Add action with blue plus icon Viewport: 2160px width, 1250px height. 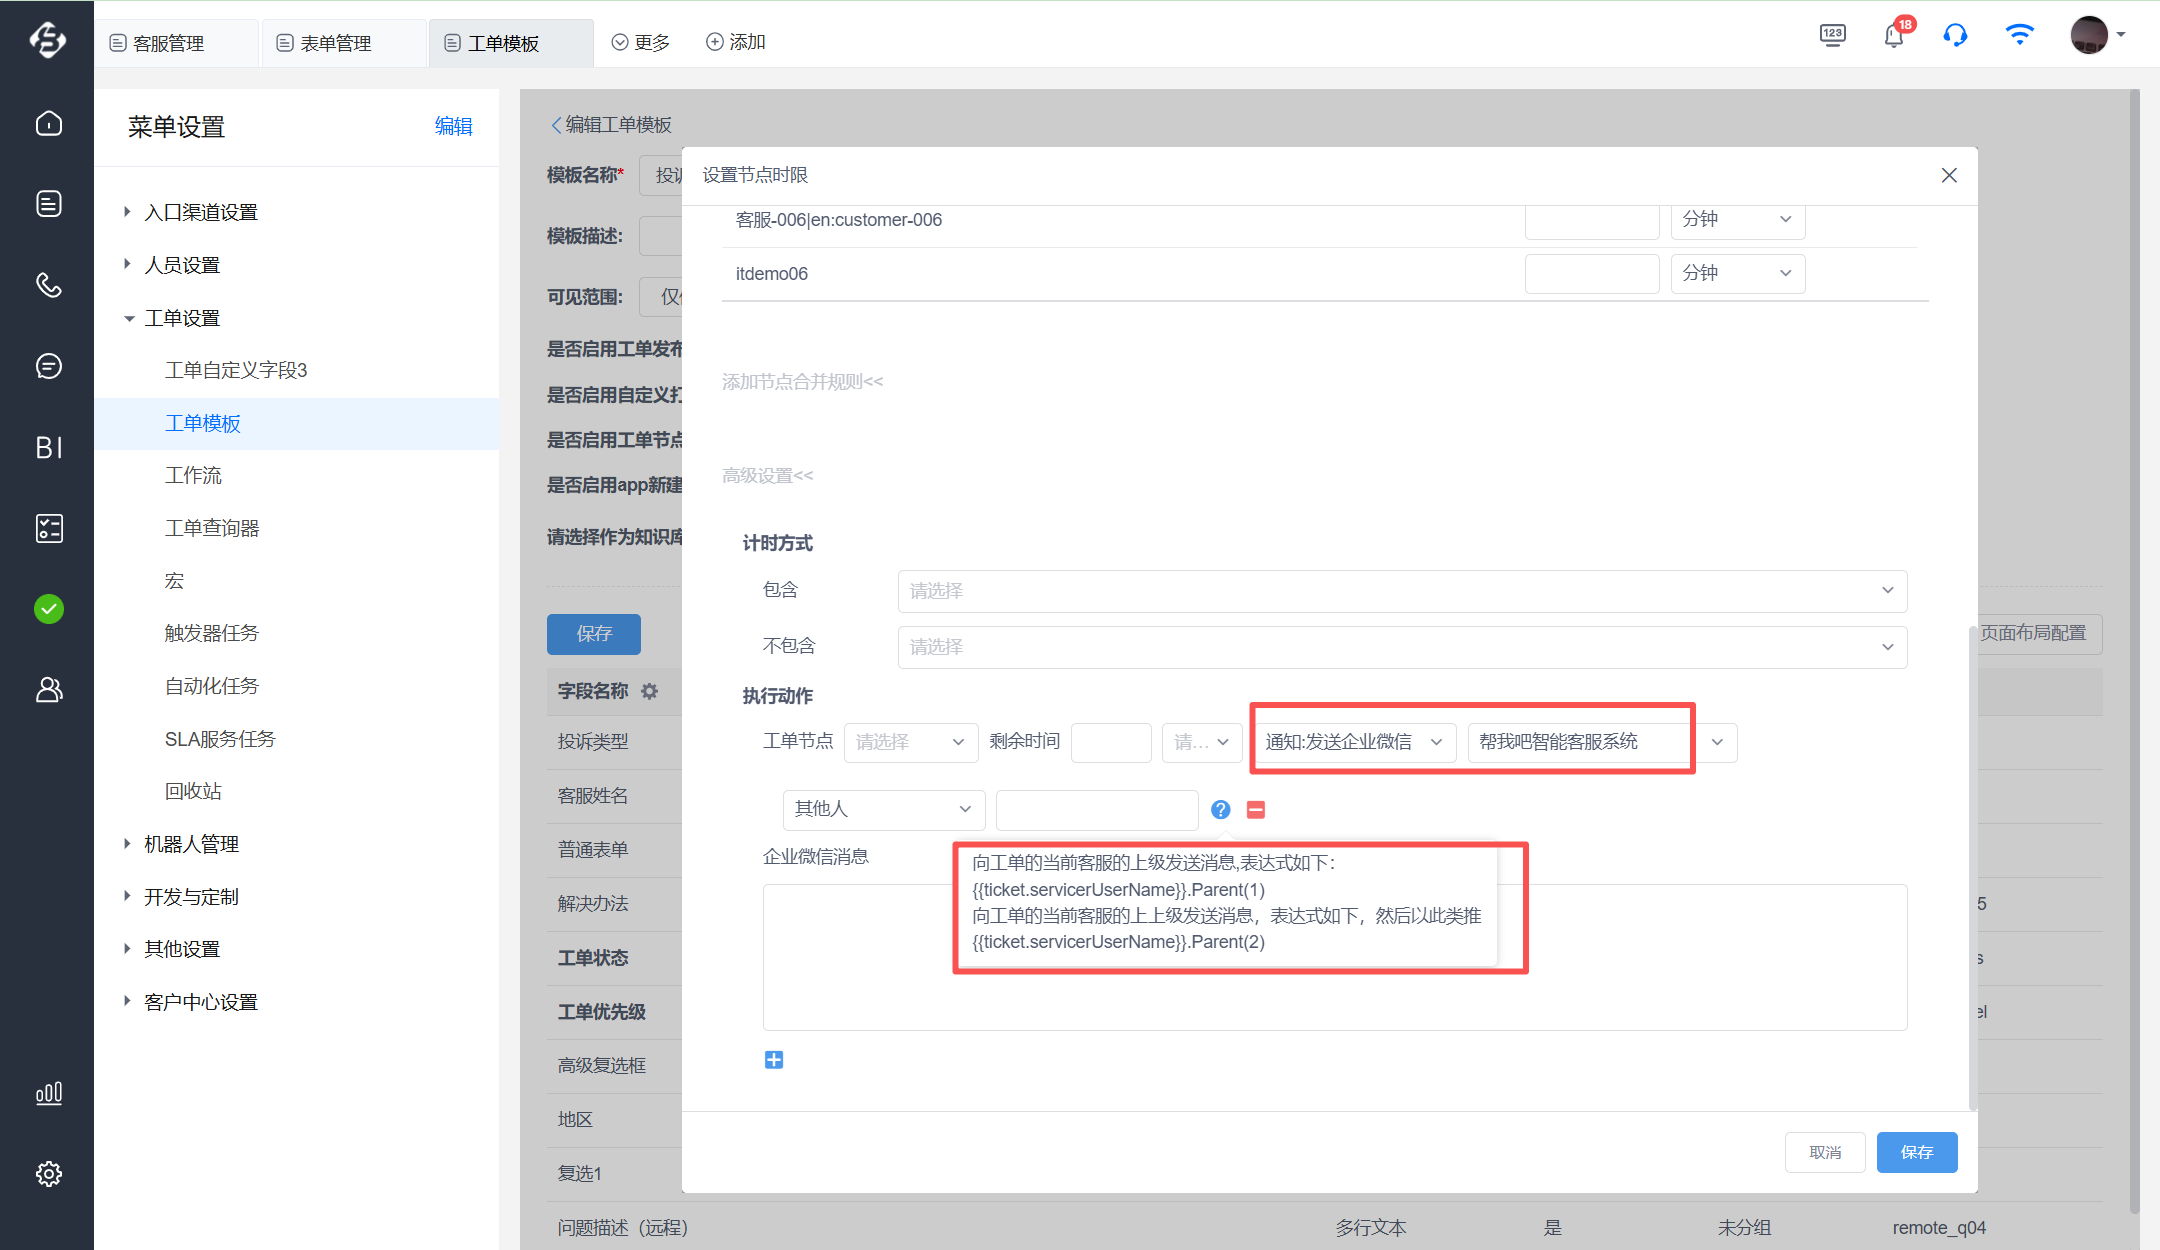[x=774, y=1059]
